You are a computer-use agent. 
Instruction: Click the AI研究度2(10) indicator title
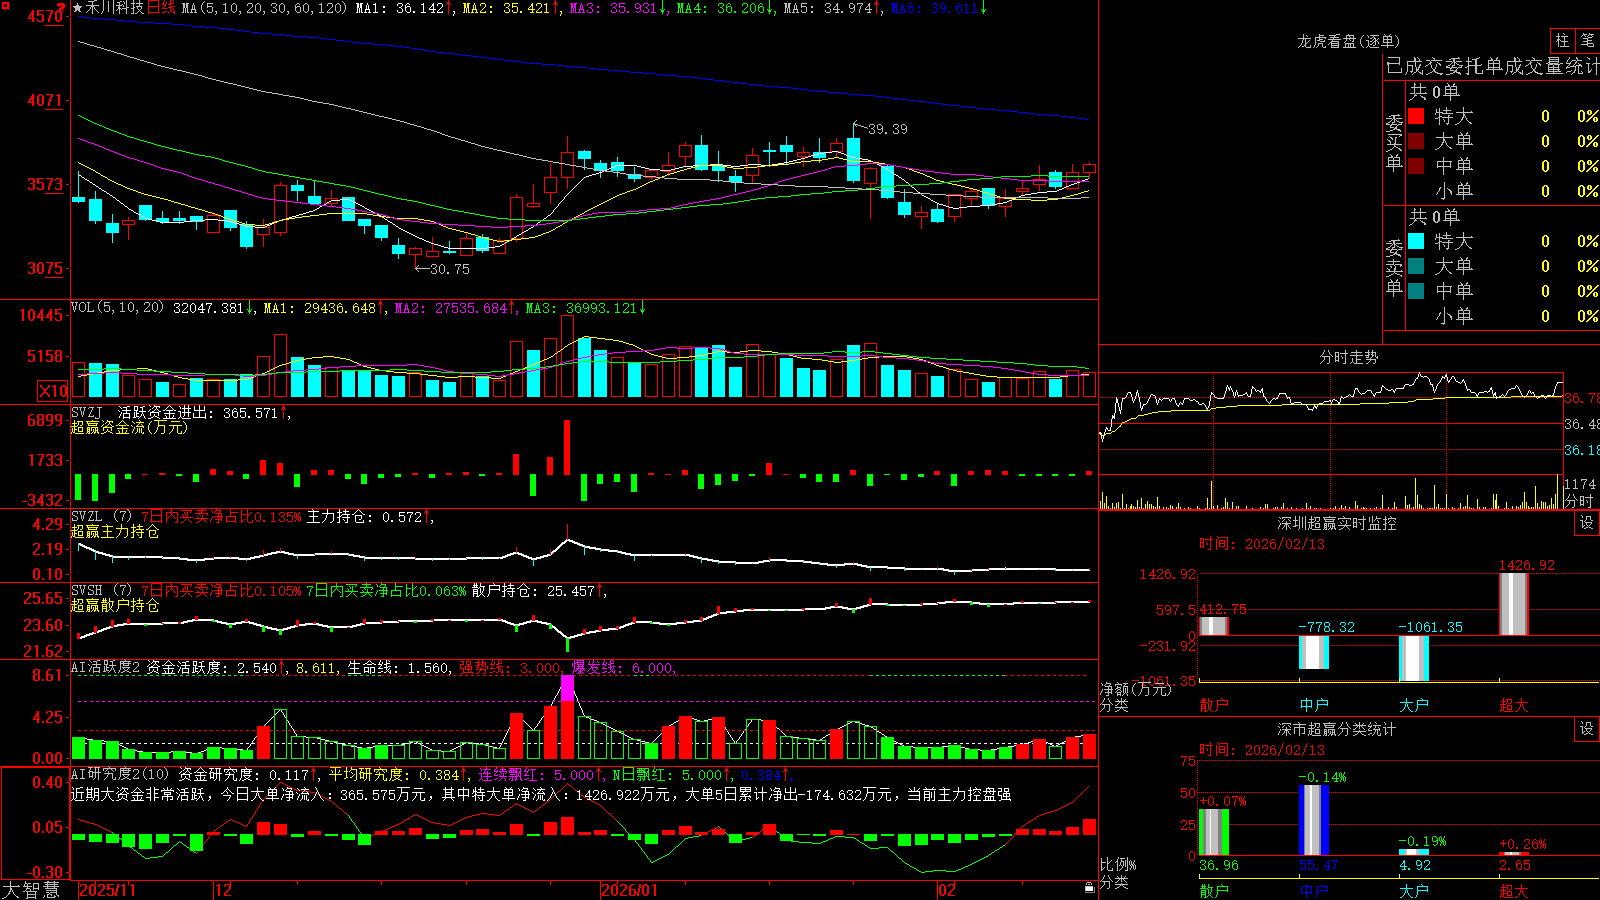[x=120, y=774]
